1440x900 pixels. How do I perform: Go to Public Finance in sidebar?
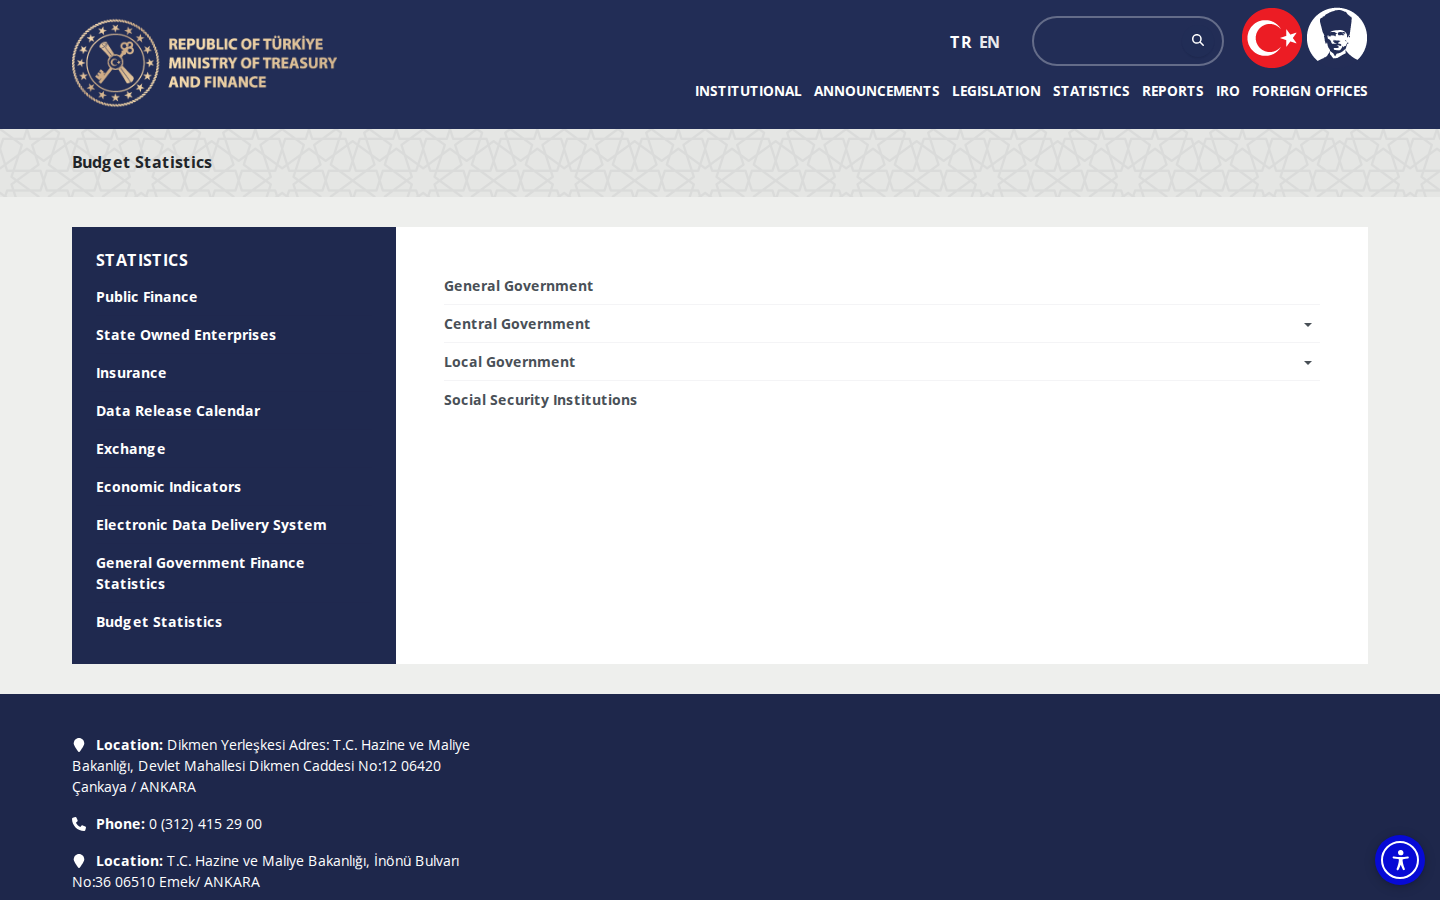tap(147, 297)
